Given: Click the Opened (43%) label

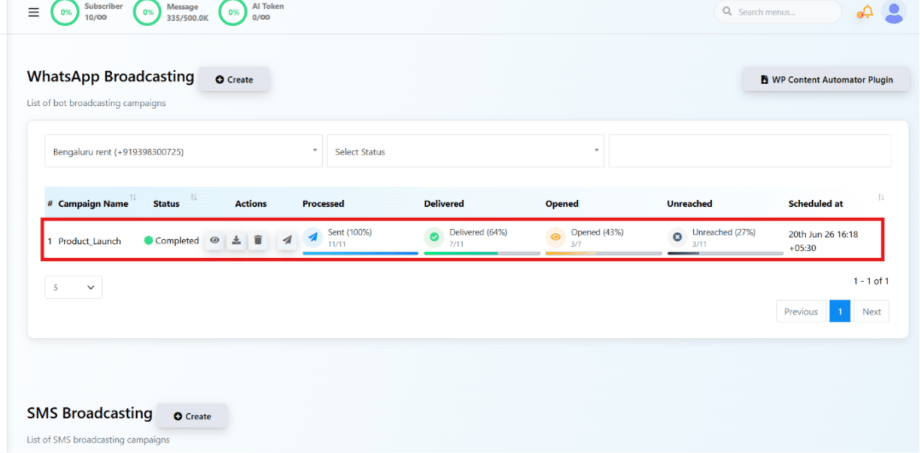Looking at the screenshot, I should [x=597, y=232].
